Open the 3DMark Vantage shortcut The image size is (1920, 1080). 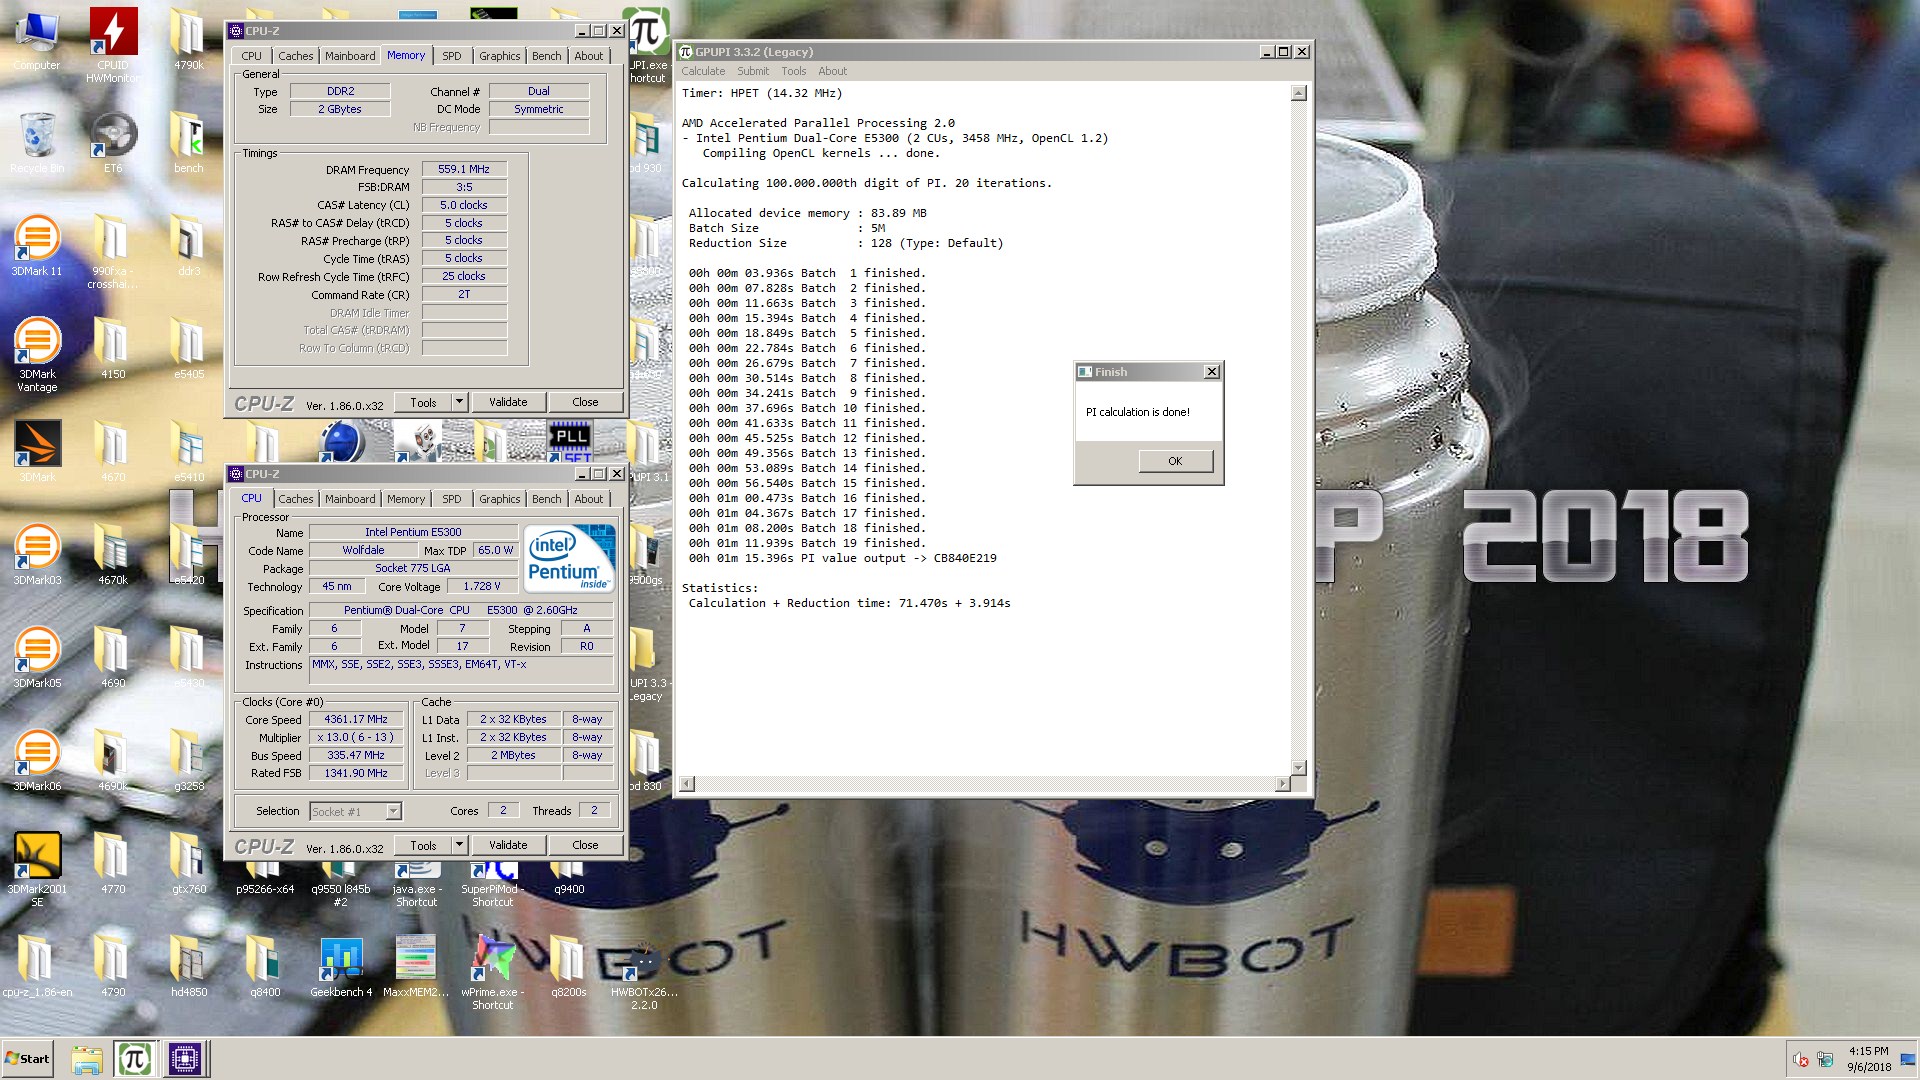(37, 354)
